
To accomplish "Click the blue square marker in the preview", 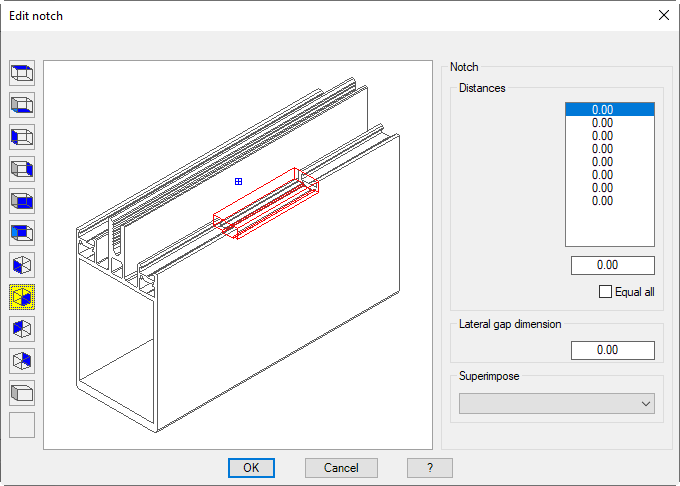I will click(x=238, y=181).
